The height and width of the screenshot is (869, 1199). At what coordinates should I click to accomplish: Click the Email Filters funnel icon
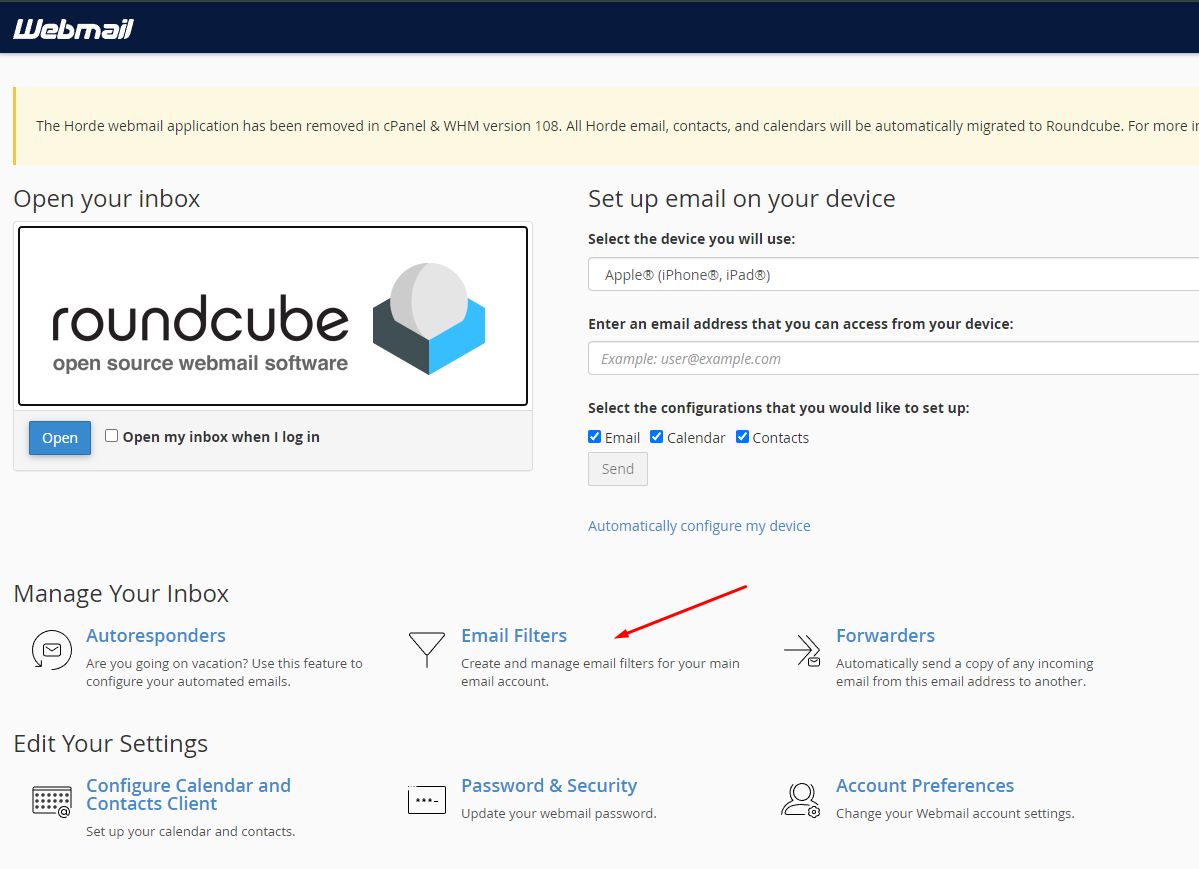[427, 649]
